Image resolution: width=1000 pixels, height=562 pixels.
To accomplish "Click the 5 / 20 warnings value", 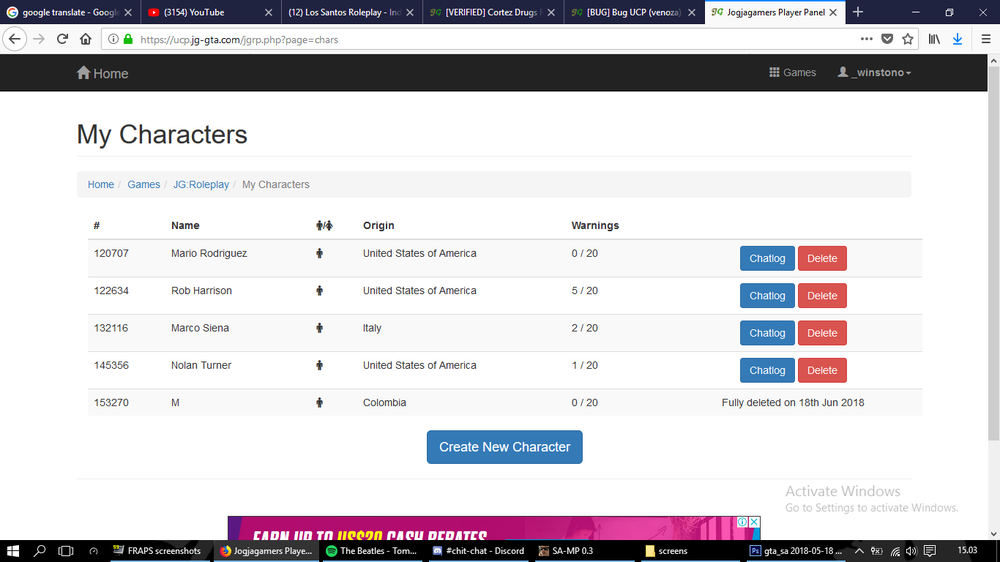I will click(x=585, y=291).
